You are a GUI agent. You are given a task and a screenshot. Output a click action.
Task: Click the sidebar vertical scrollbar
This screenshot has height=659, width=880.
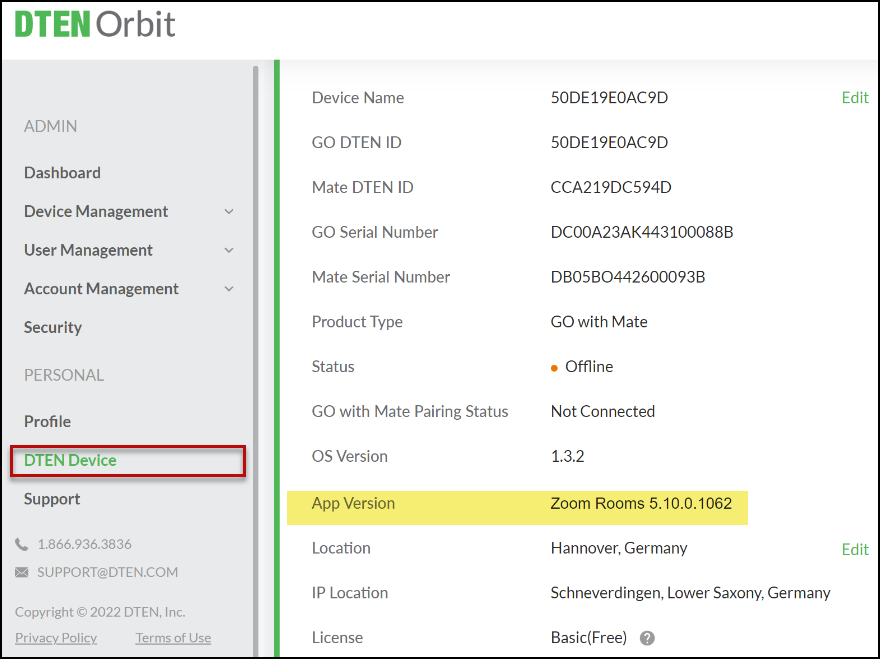[256, 359]
